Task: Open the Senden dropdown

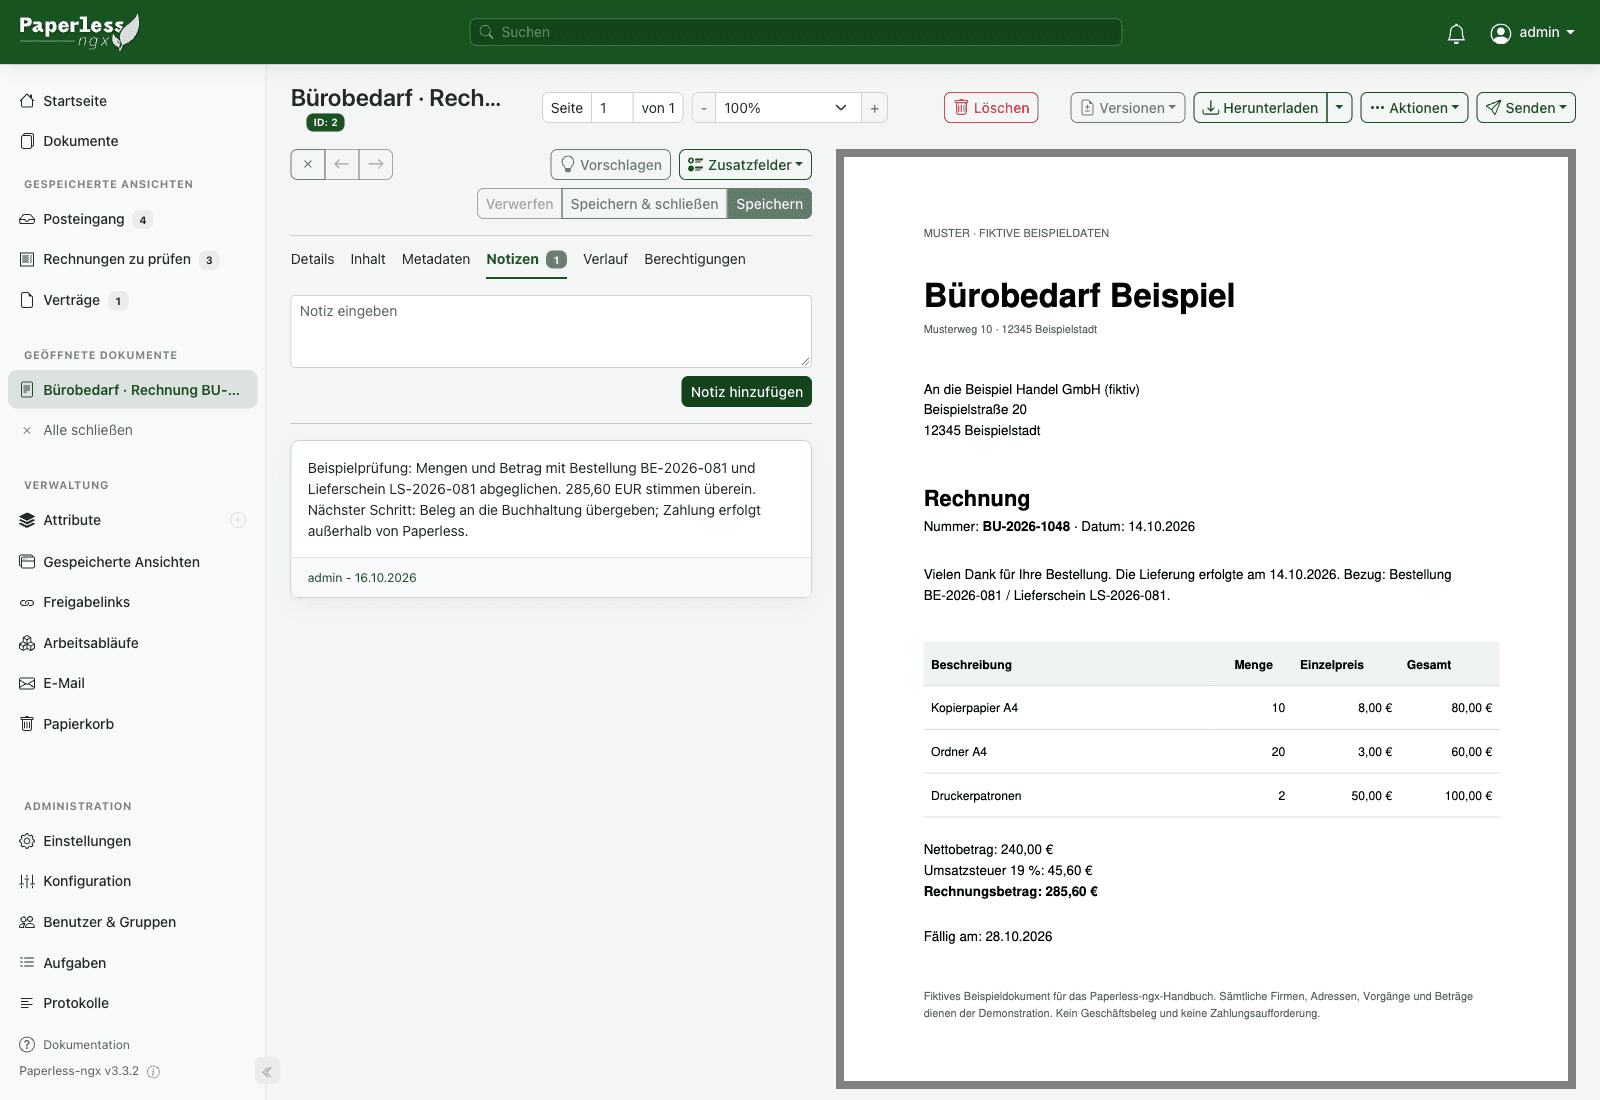Action: [1526, 108]
